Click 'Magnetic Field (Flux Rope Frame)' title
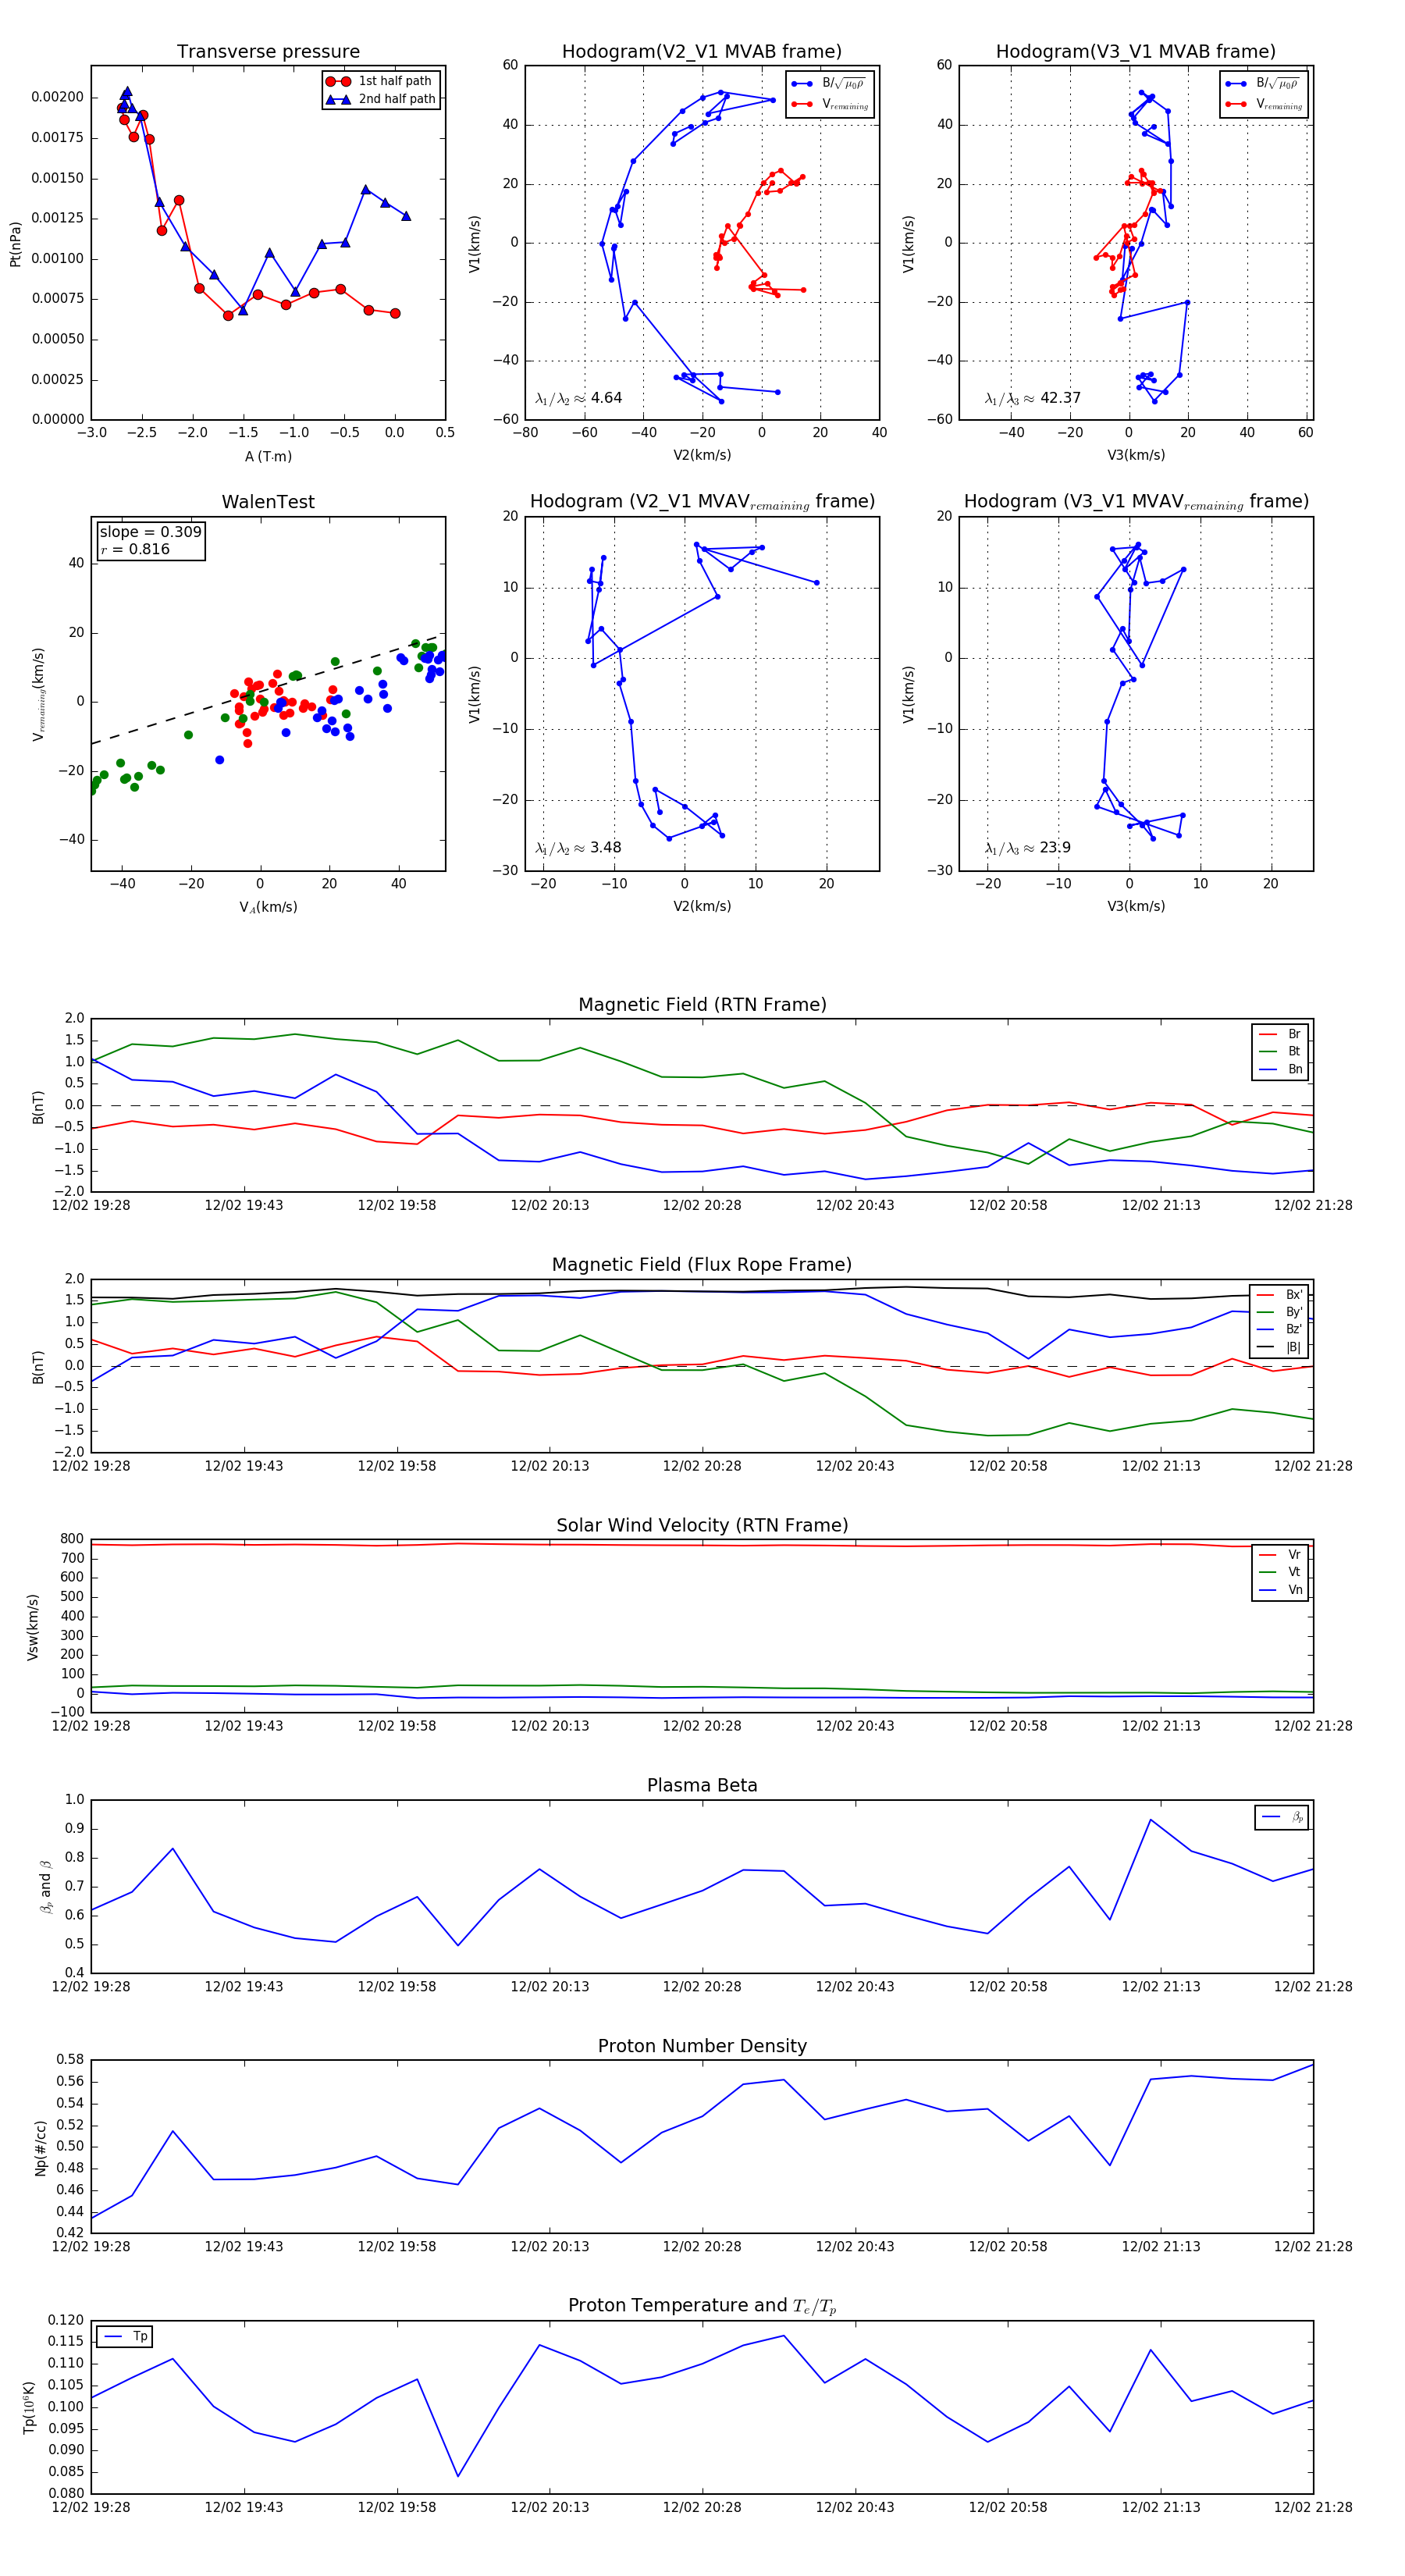1405x2576 pixels. point(702,1265)
